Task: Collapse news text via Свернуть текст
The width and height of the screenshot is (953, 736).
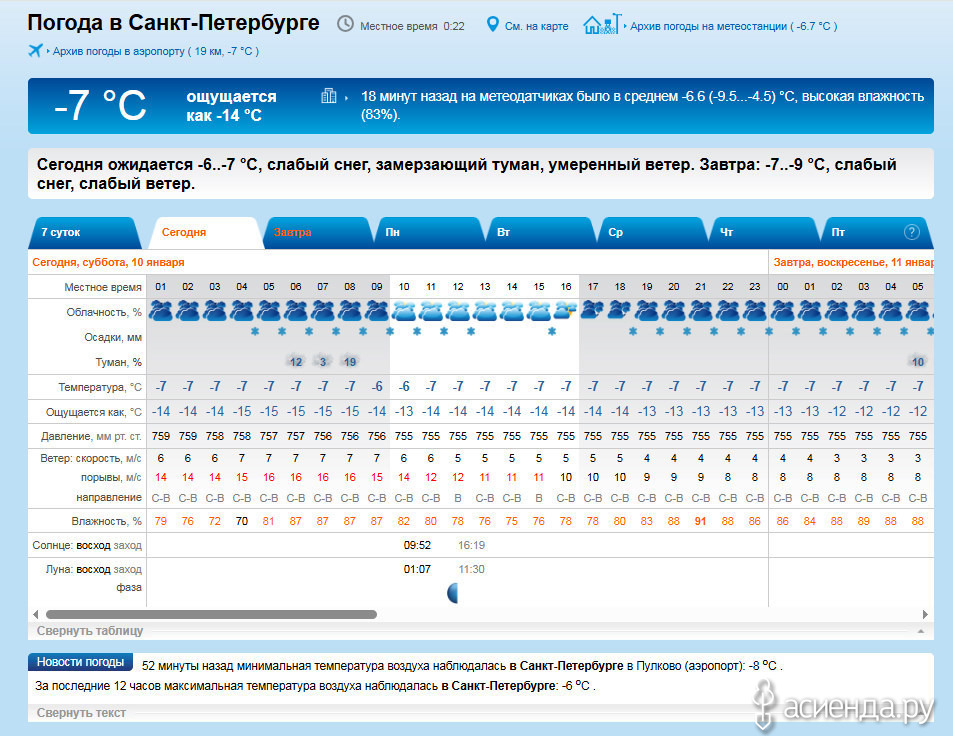Action: coord(82,713)
